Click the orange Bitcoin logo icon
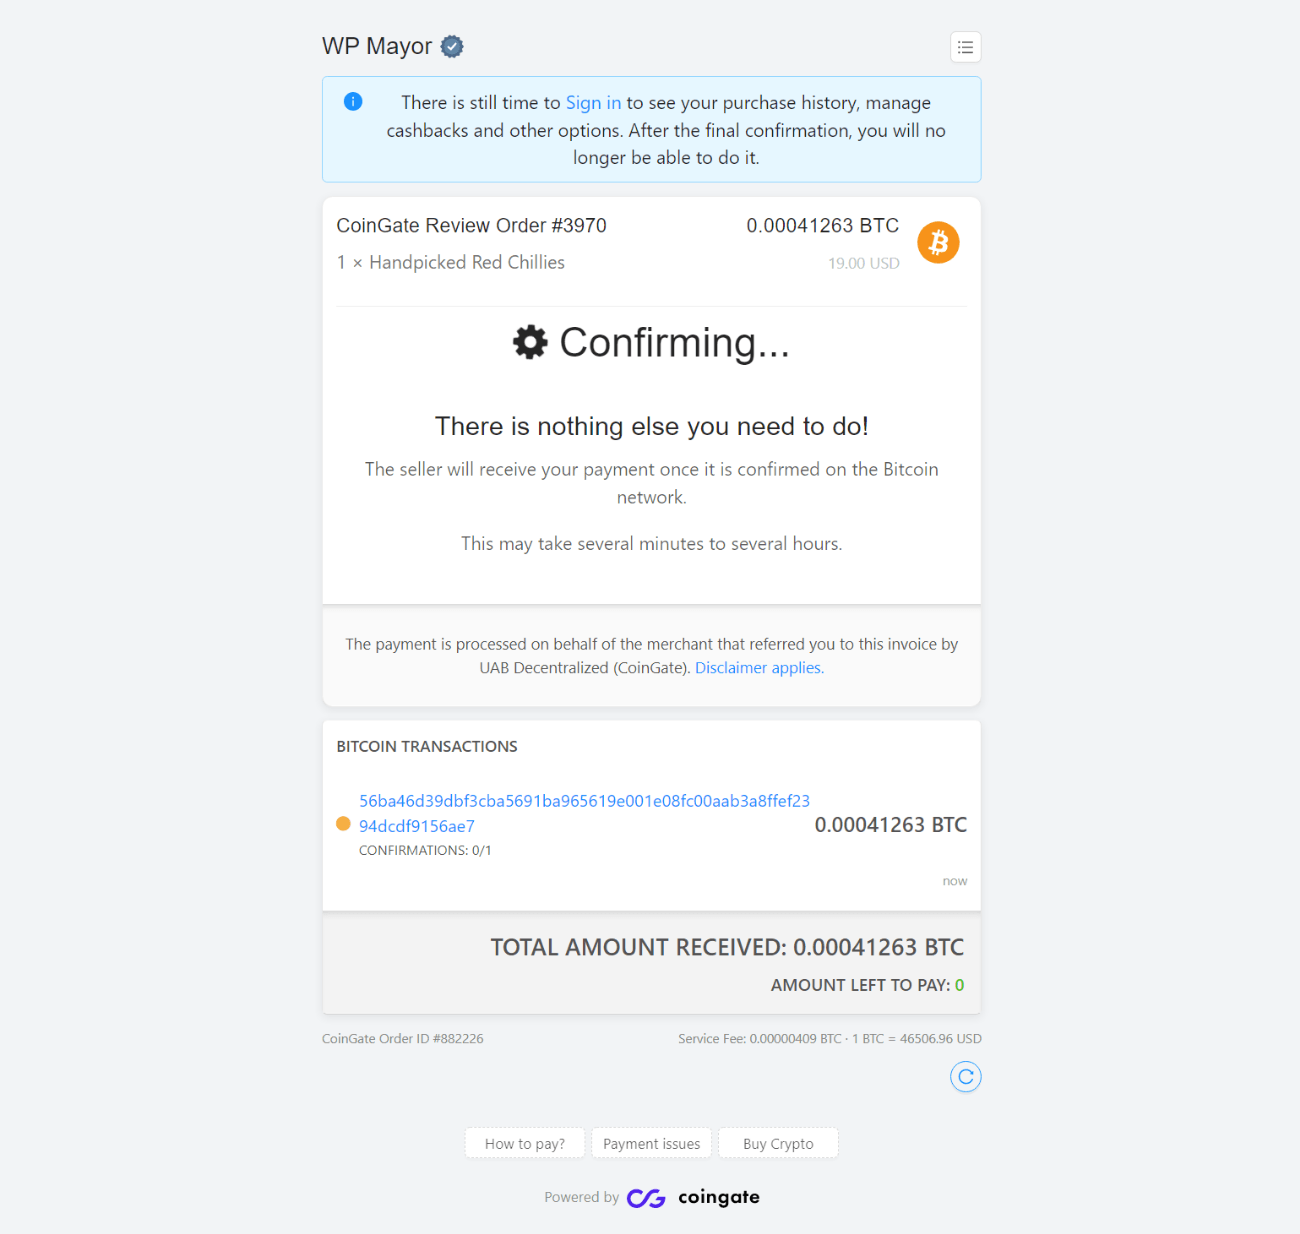The image size is (1300, 1234). (x=938, y=242)
